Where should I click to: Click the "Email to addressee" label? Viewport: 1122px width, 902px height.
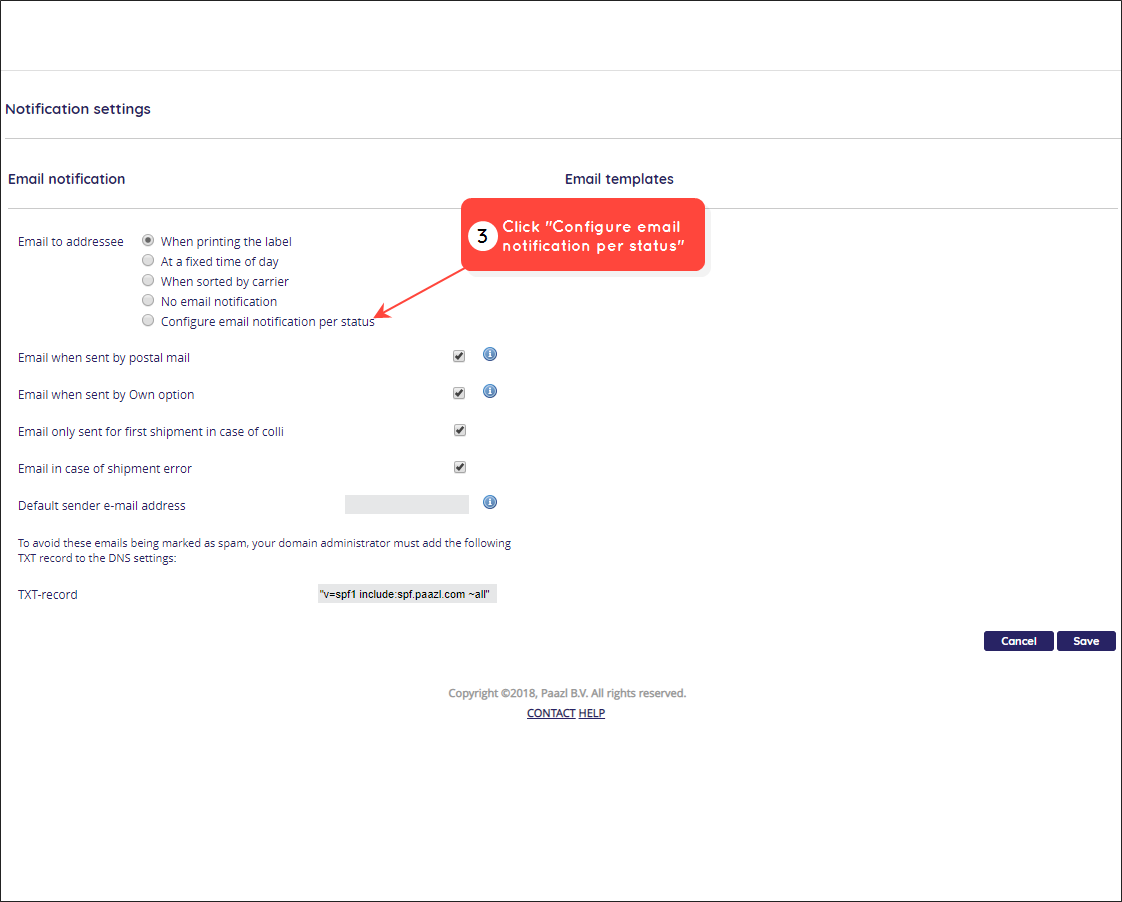click(x=71, y=242)
